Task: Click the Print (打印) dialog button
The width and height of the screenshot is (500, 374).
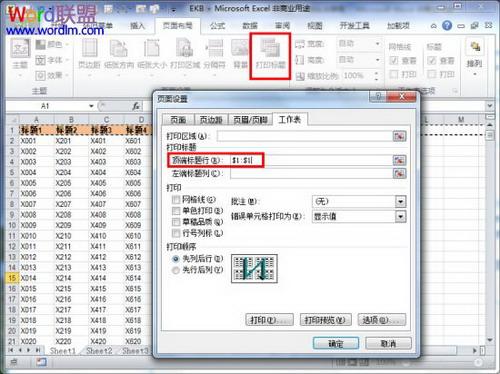Action: [x=269, y=320]
